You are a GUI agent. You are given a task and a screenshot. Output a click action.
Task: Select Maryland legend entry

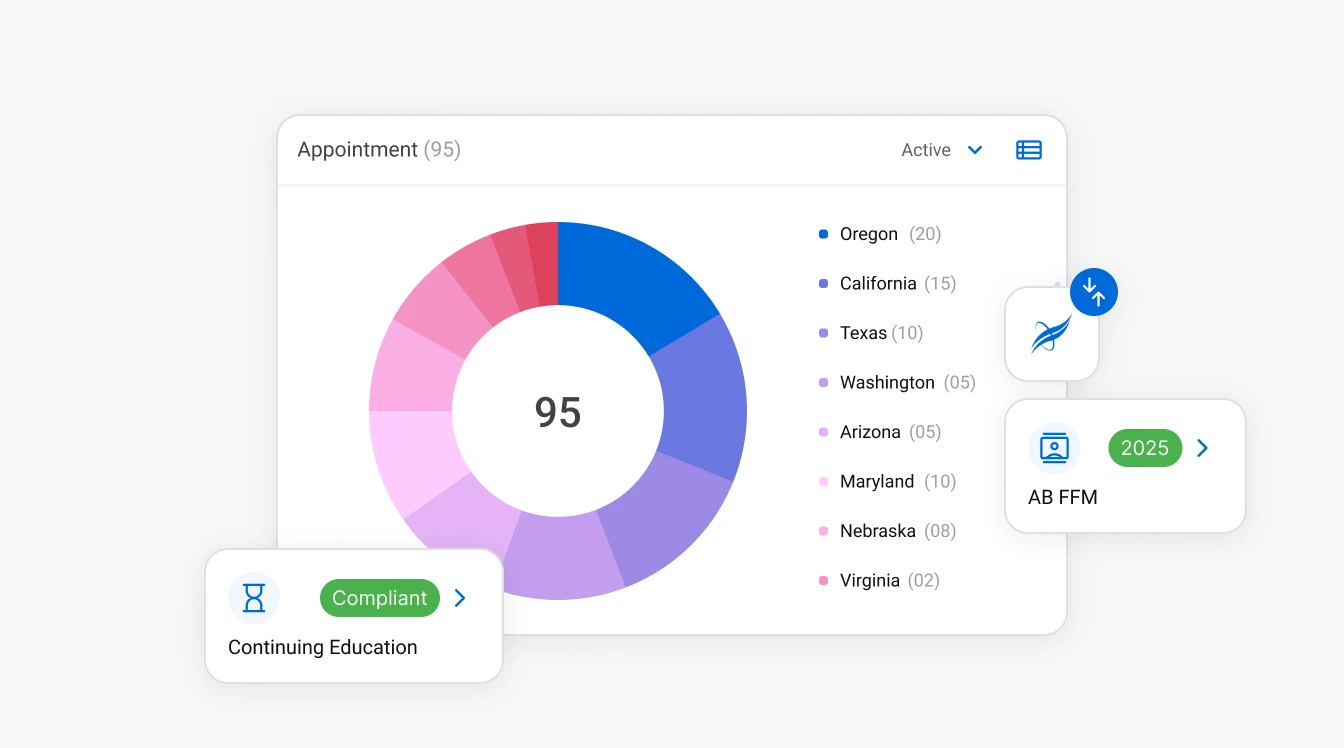(x=877, y=482)
